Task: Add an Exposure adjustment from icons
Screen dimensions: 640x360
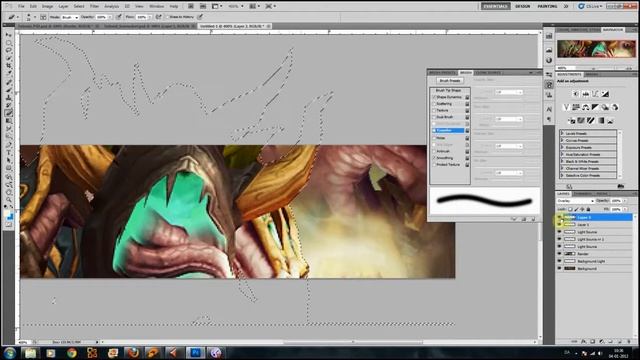Action: 605,94
